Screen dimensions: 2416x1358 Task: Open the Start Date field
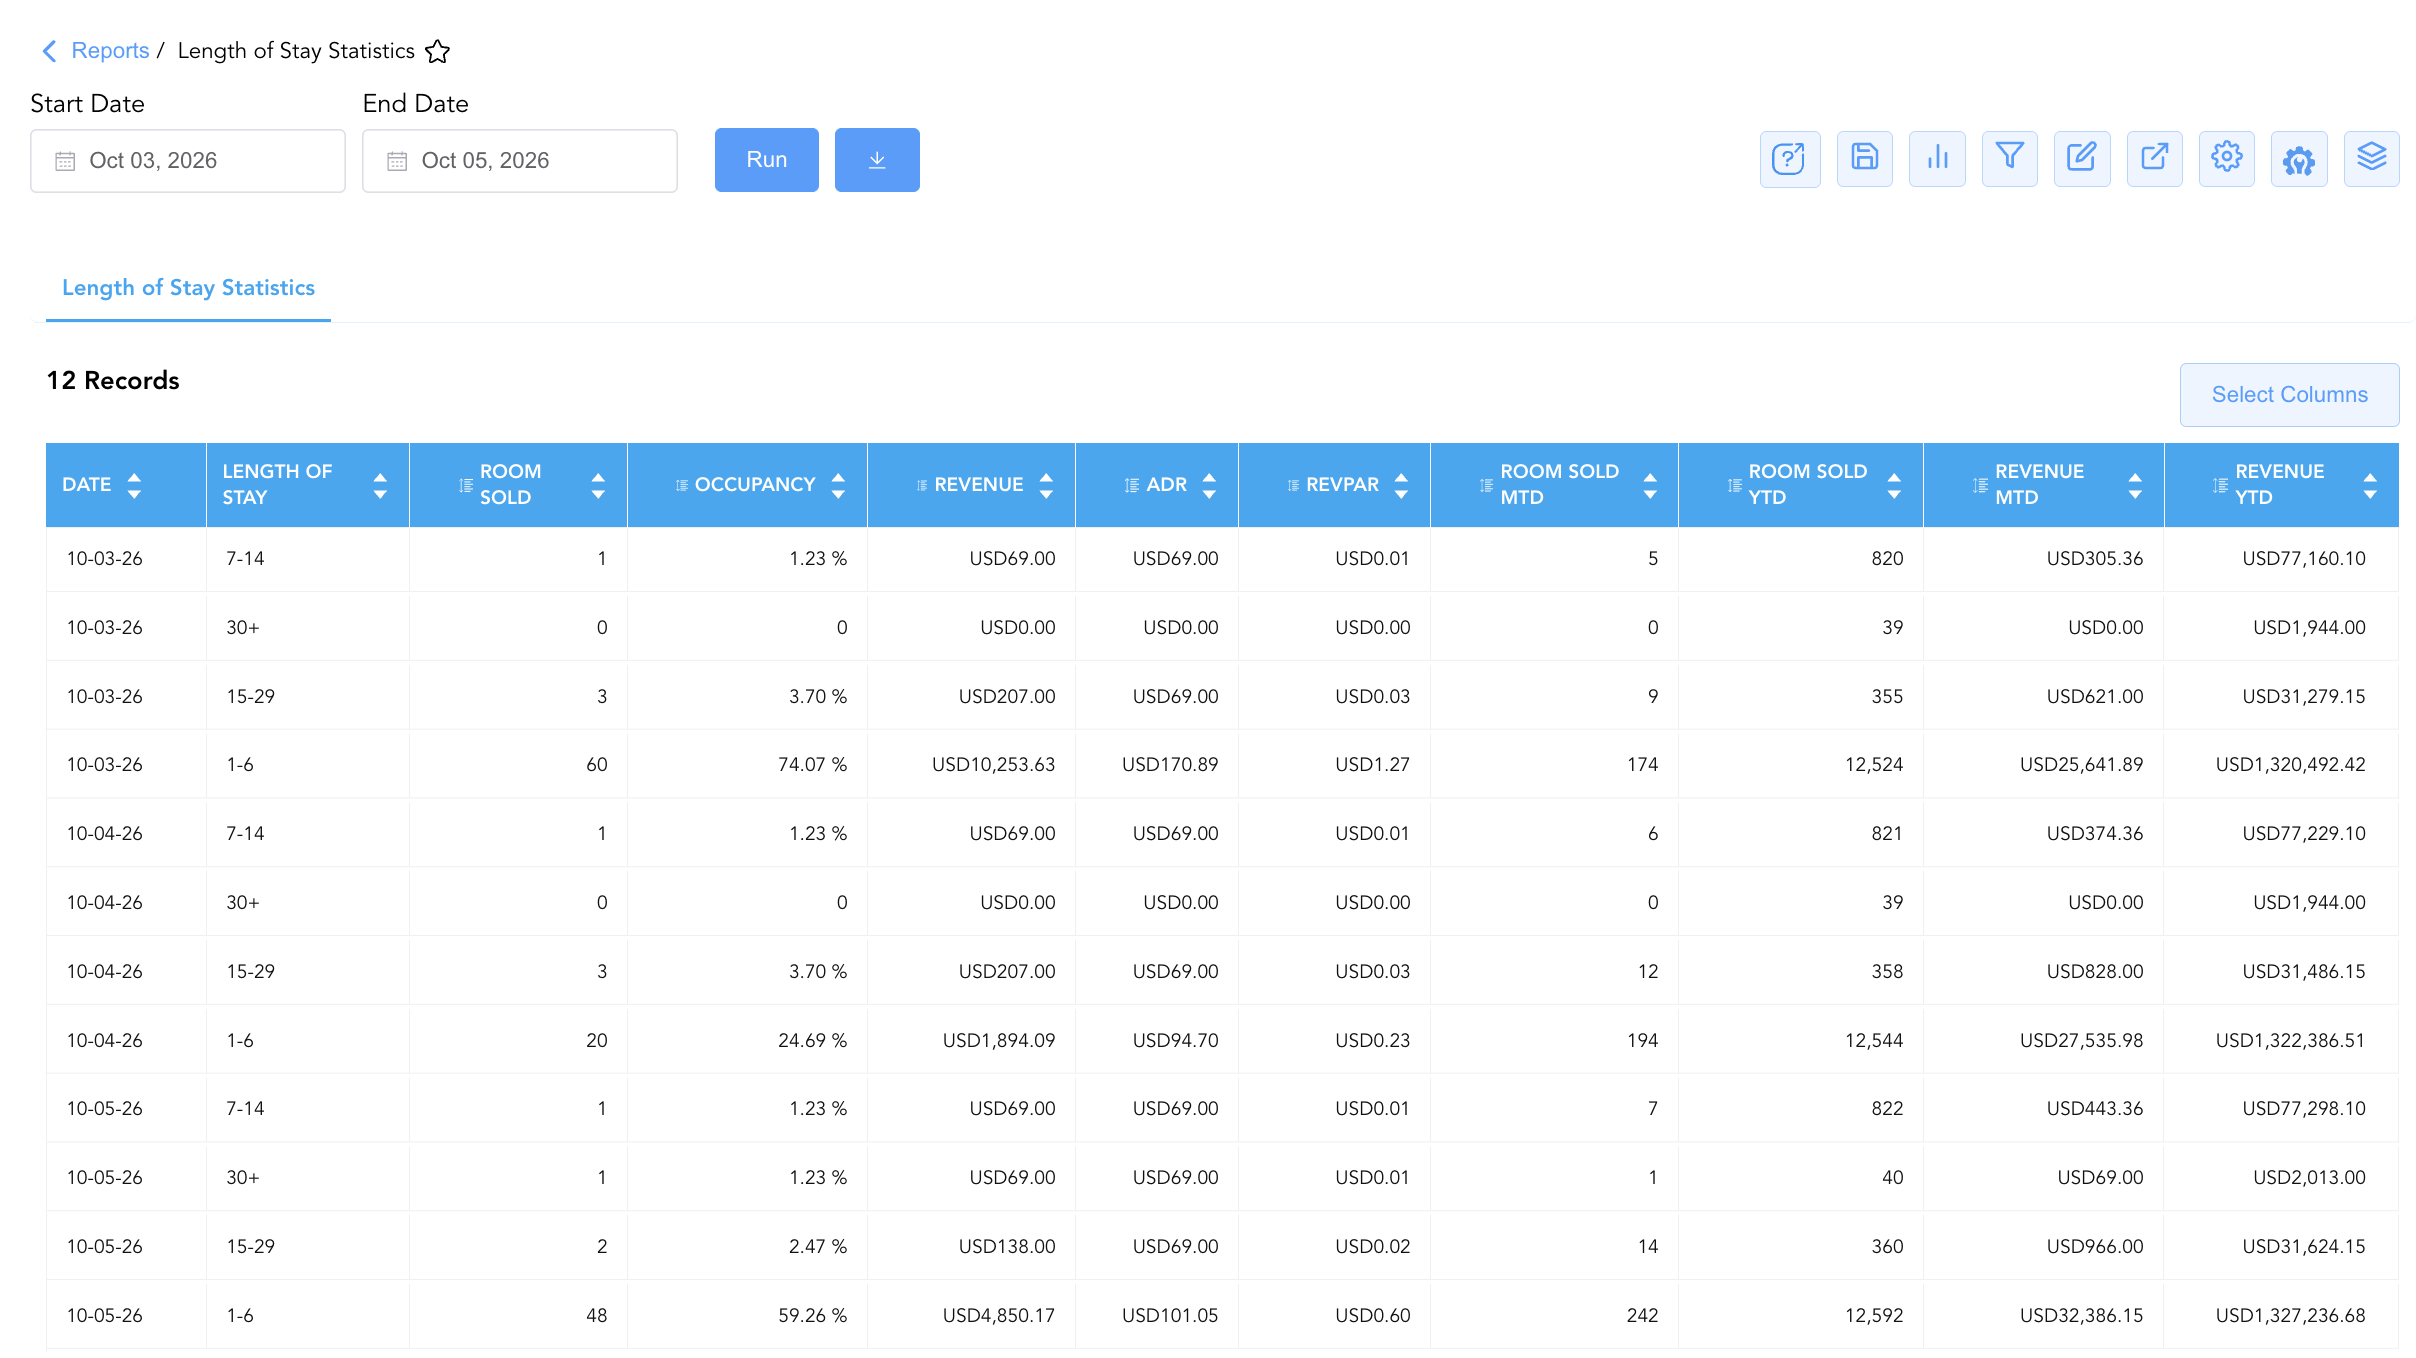[188, 161]
